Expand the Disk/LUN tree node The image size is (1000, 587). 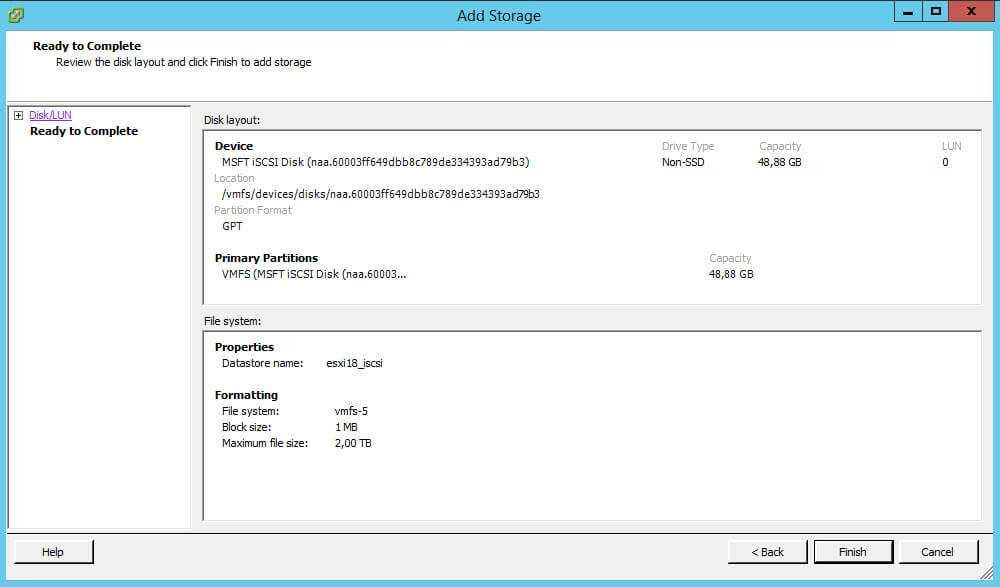pos(18,115)
